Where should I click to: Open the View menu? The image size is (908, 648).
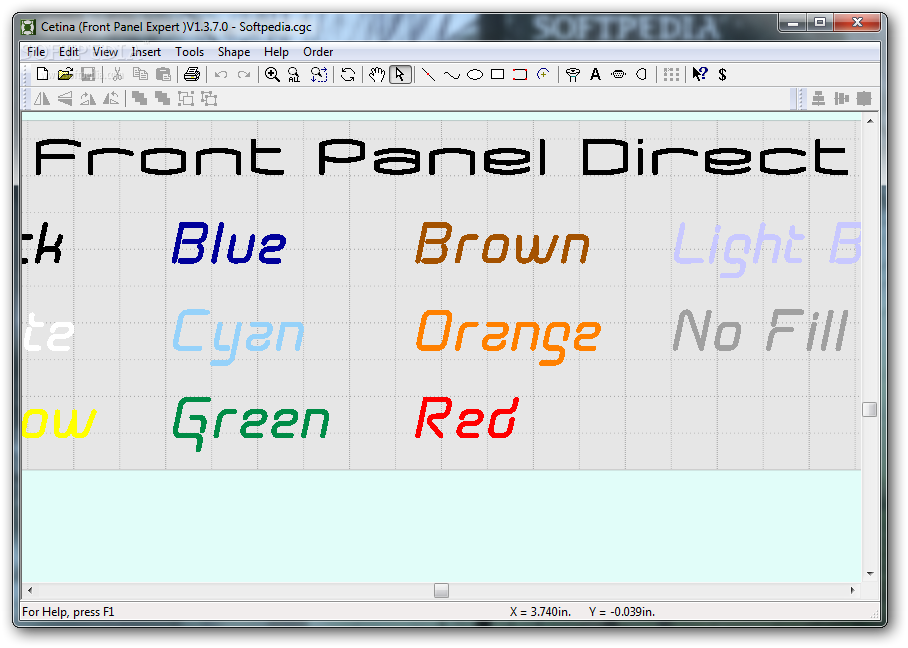coord(105,52)
